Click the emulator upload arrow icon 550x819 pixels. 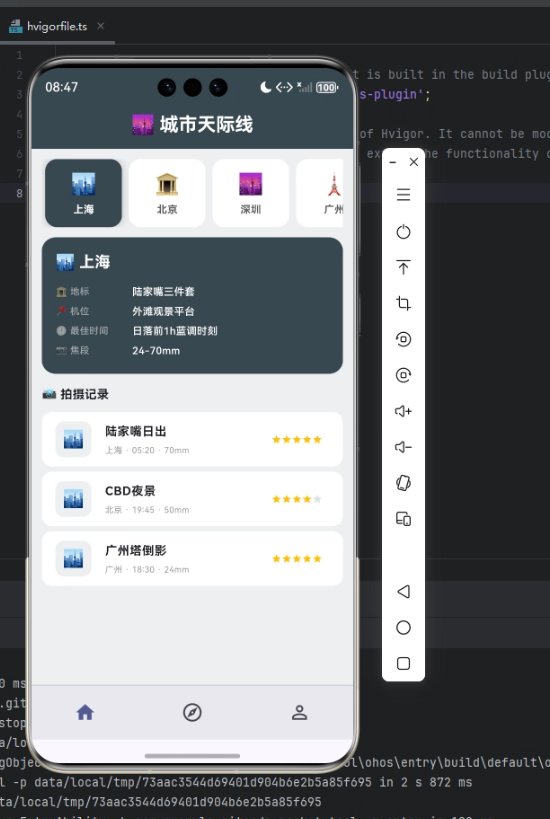point(403,267)
